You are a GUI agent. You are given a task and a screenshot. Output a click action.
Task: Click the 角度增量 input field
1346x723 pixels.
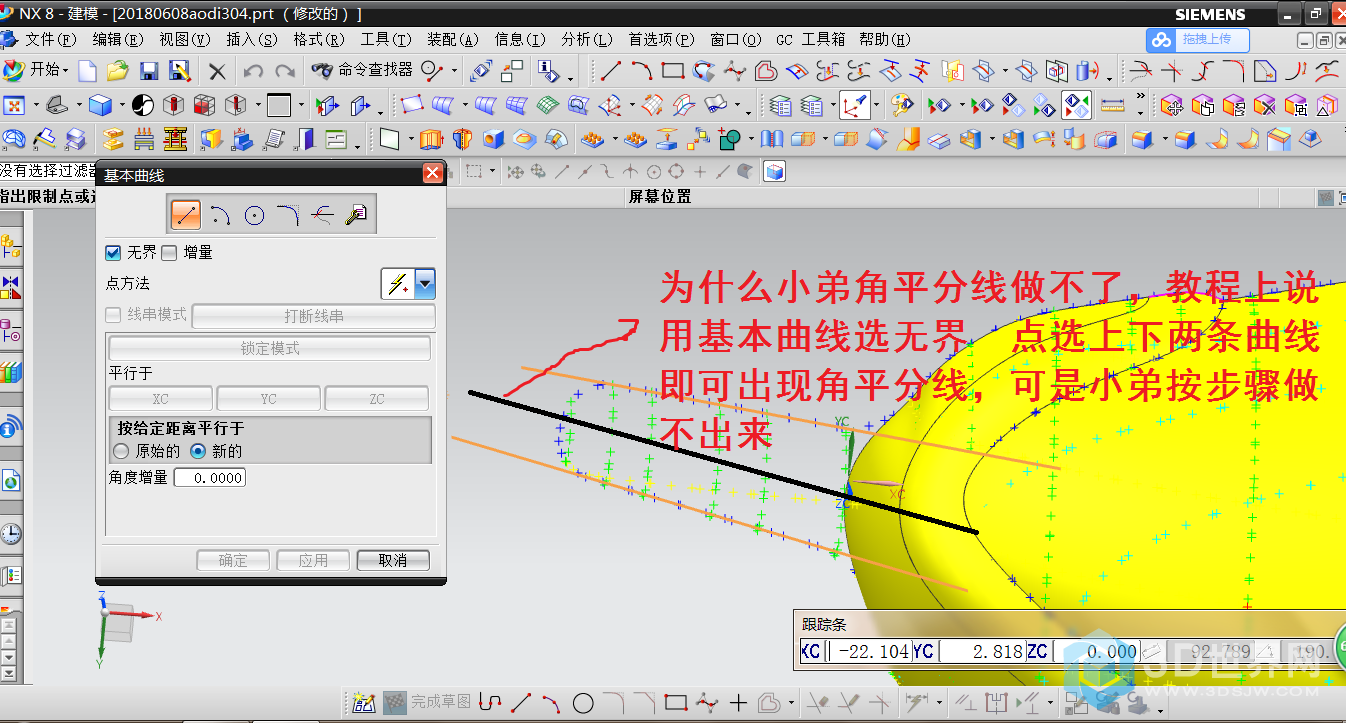point(210,478)
